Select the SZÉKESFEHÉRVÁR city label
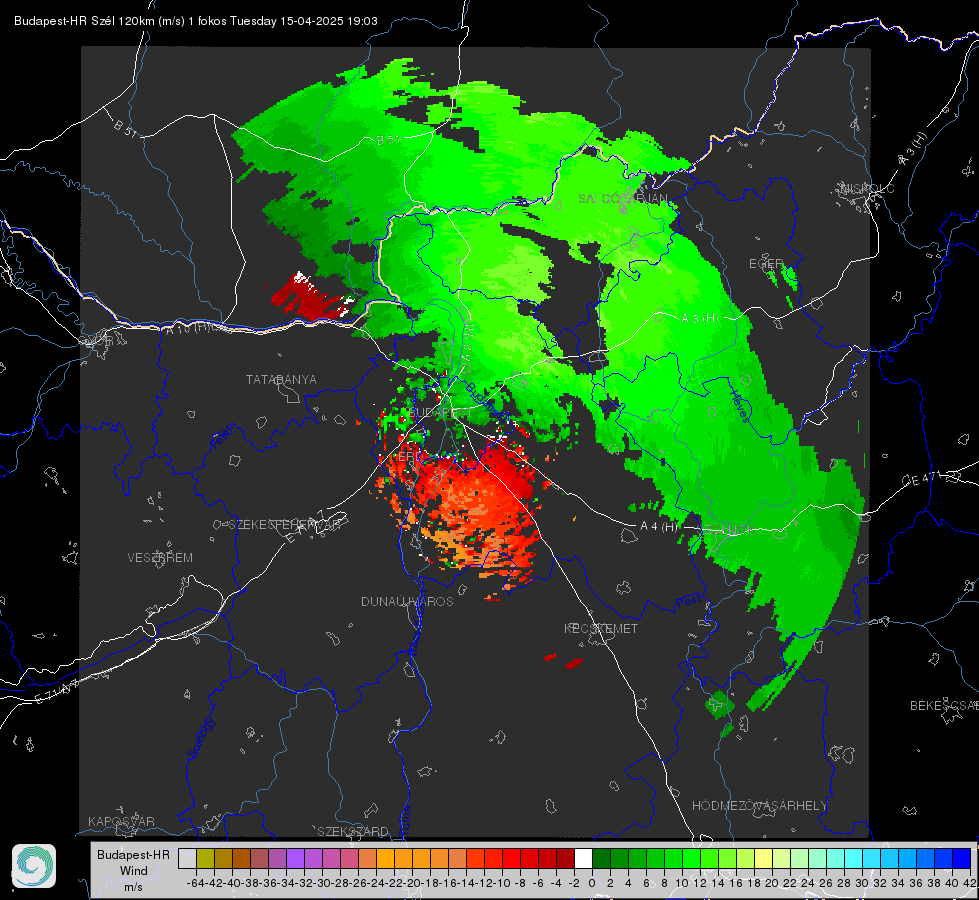This screenshot has width=979, height=900. pos(287,525)
